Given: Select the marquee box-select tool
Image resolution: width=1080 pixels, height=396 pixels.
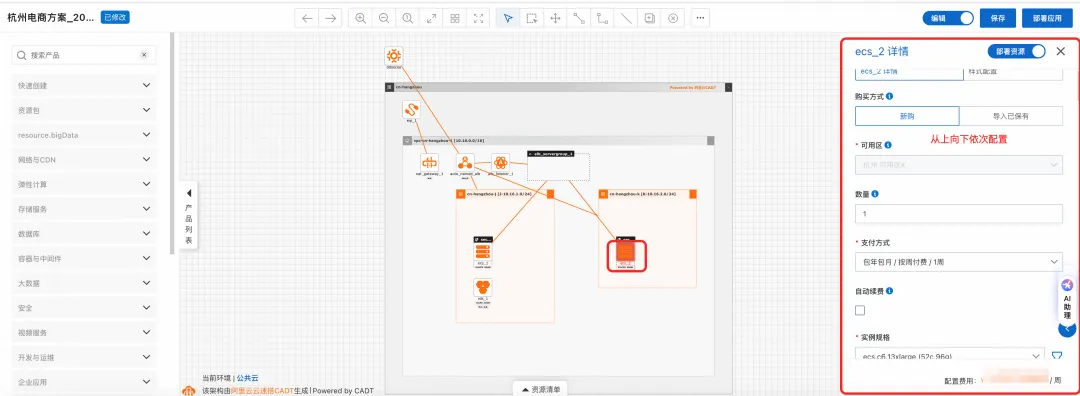Looking at the screenshot, I should (532, 18).
